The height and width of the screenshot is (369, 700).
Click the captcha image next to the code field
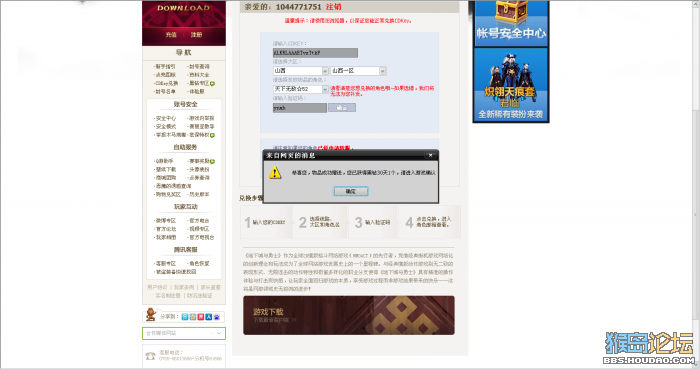pyautogui.click(x=342, y=108)
